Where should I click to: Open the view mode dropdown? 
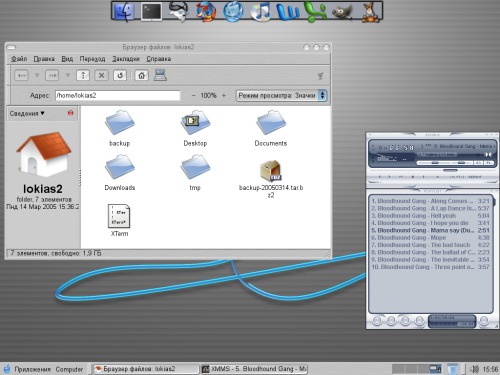pyautogui.click(x=281, y=95)
